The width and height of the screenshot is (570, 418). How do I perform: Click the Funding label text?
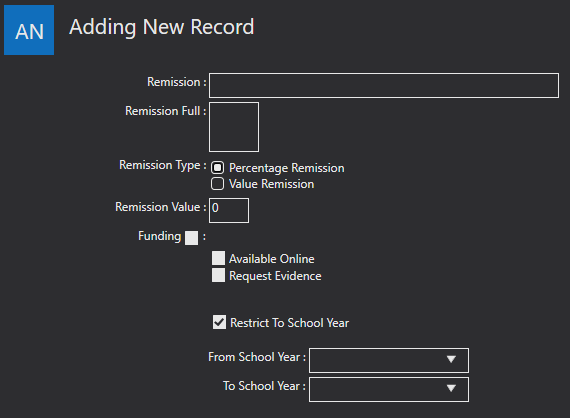(160, 236)
